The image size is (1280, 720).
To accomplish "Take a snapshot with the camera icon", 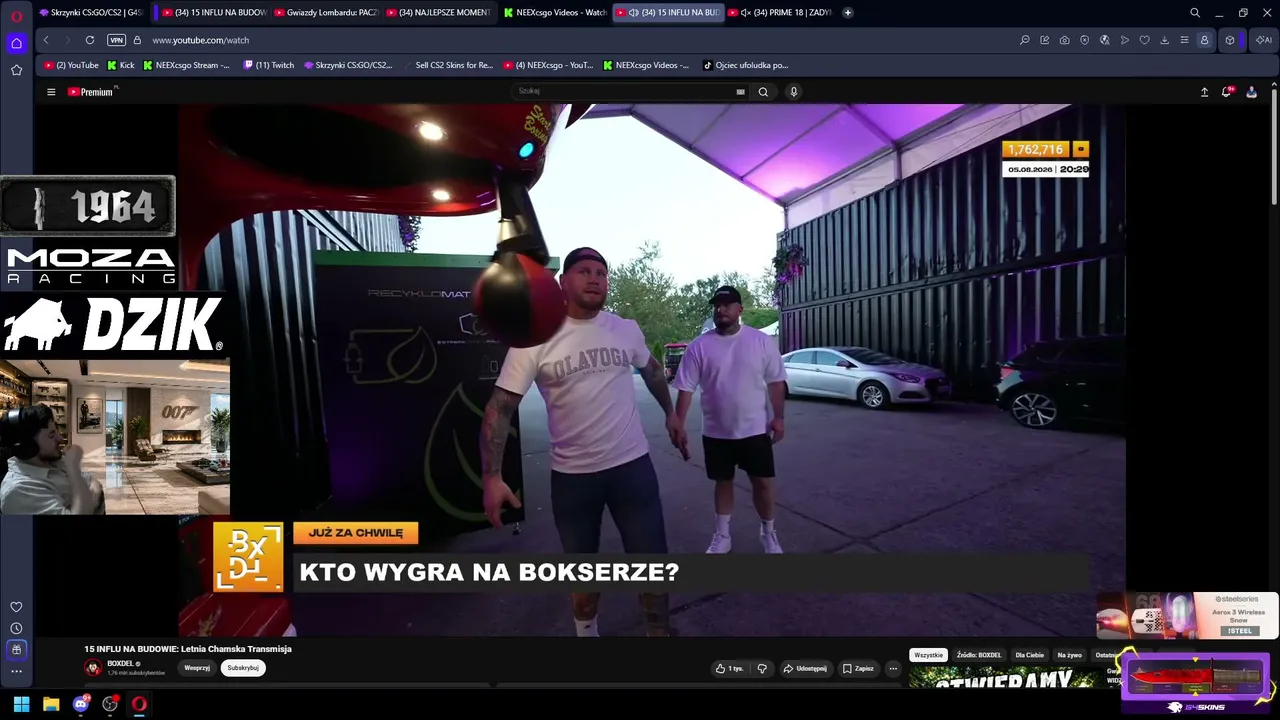I will [x=1064, y=40].
